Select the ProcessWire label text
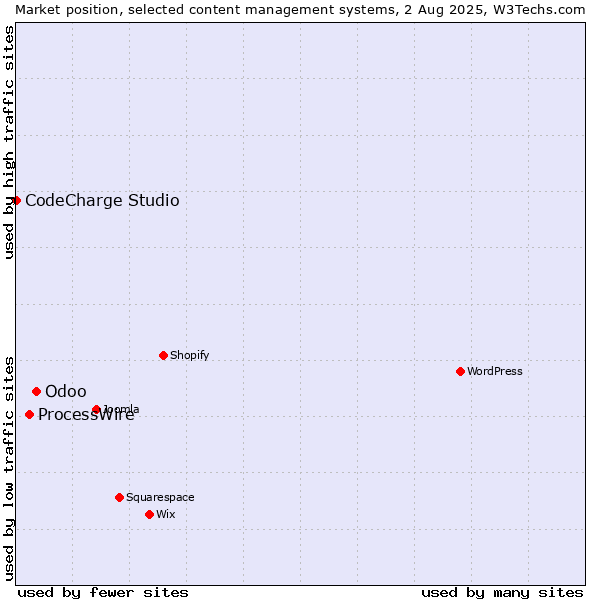 point(86,415)
